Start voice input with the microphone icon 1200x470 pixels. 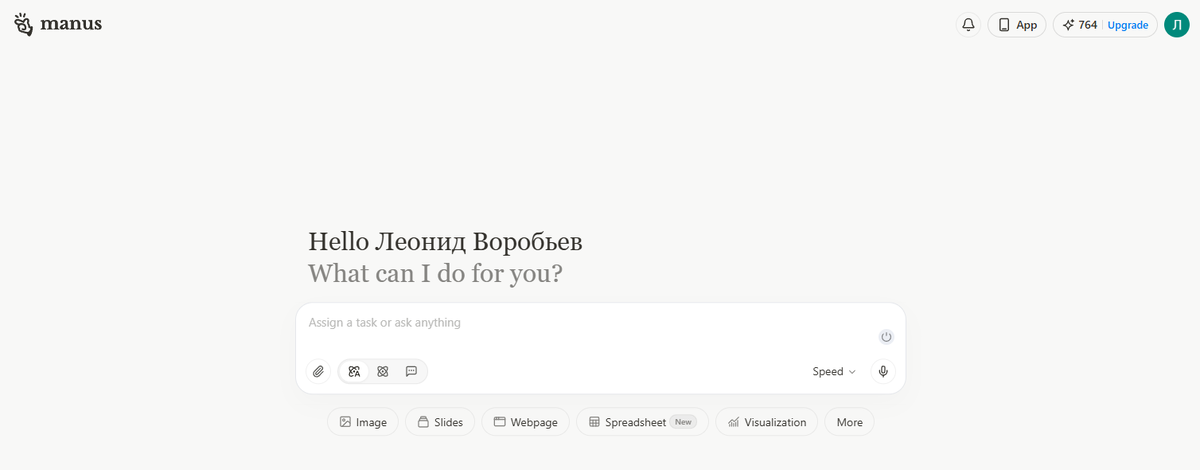[x=883, y=372]
